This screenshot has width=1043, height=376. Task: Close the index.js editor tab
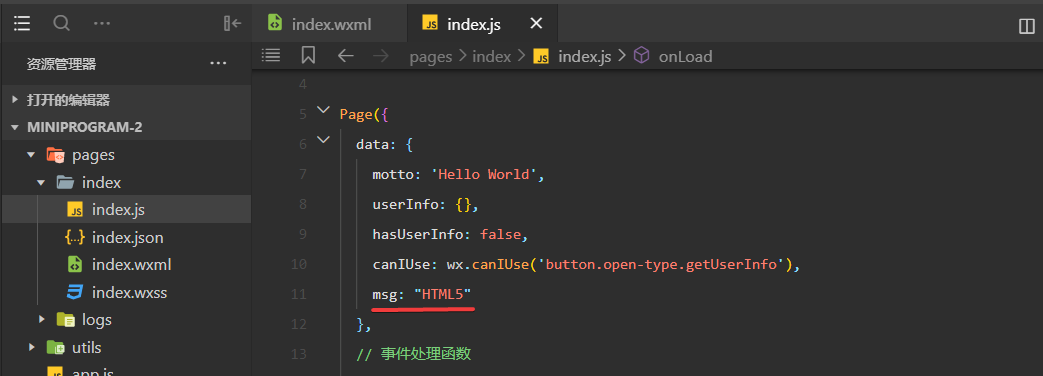(536, 24)
